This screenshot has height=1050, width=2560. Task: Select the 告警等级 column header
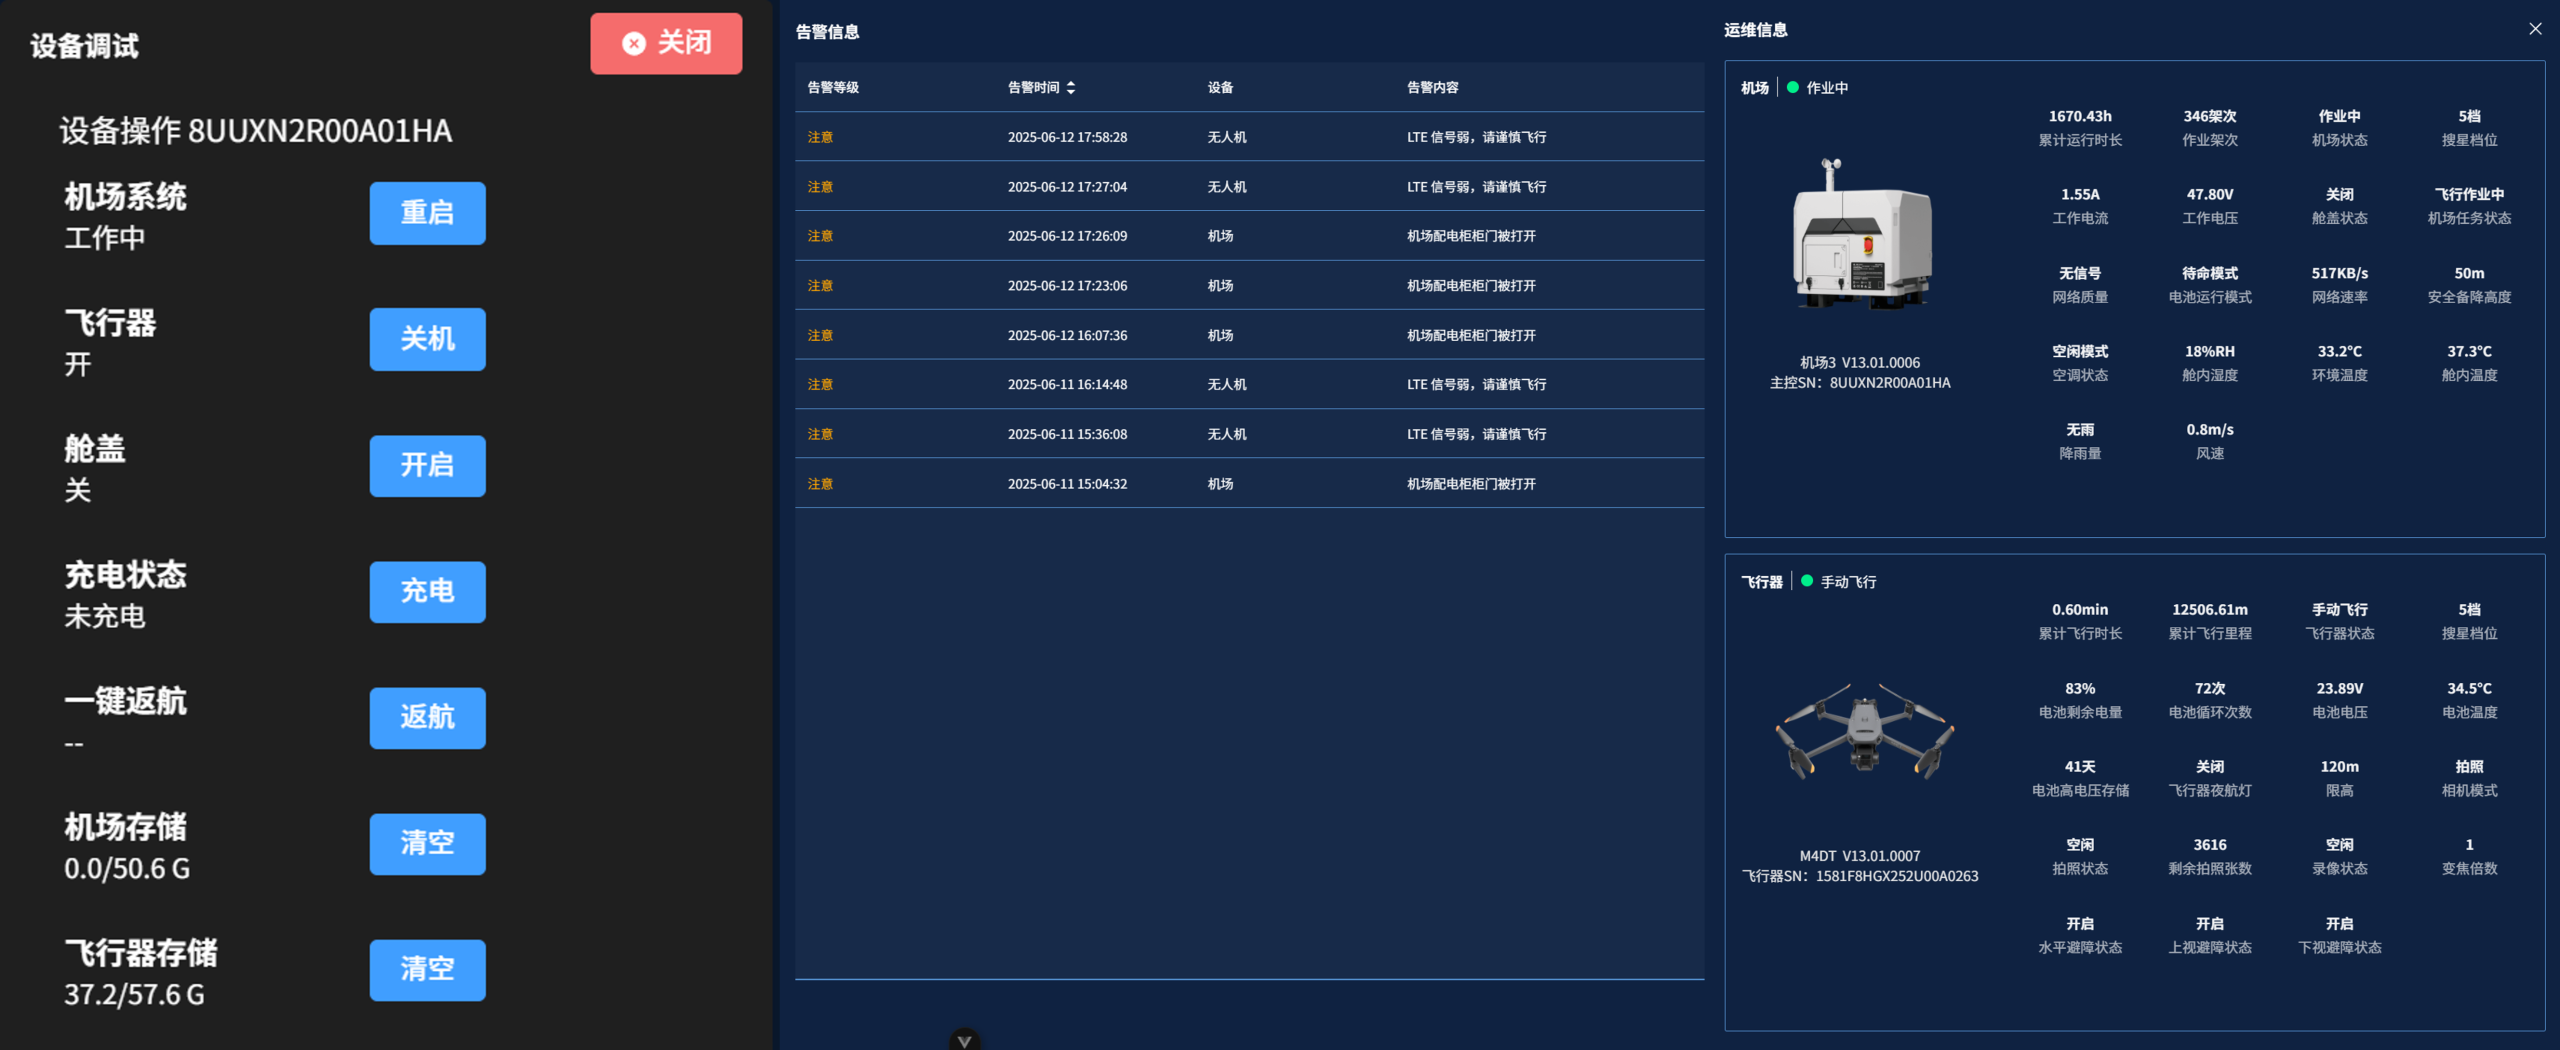pos(833,88)
